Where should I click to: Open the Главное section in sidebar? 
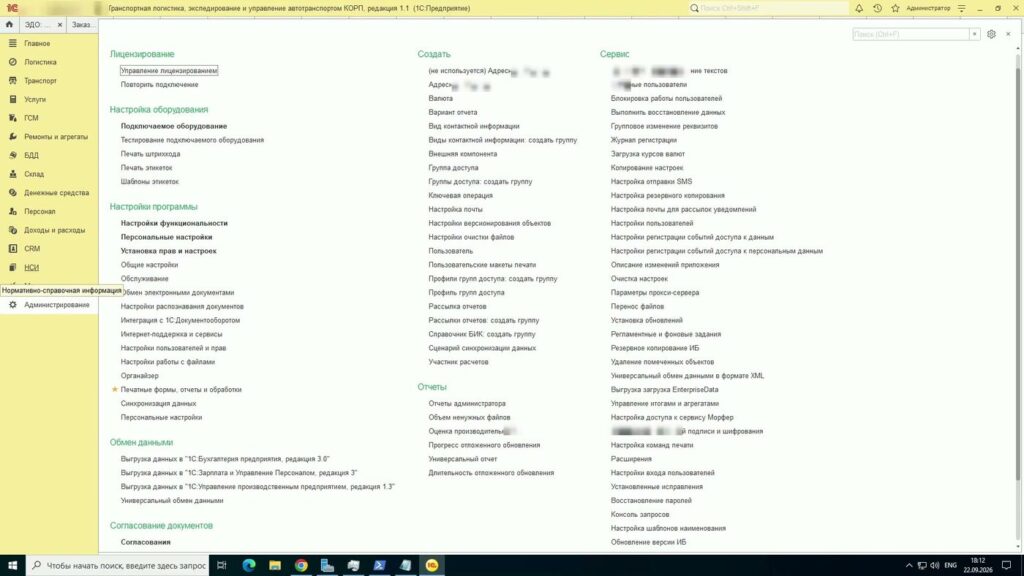[x=37, y=43]
